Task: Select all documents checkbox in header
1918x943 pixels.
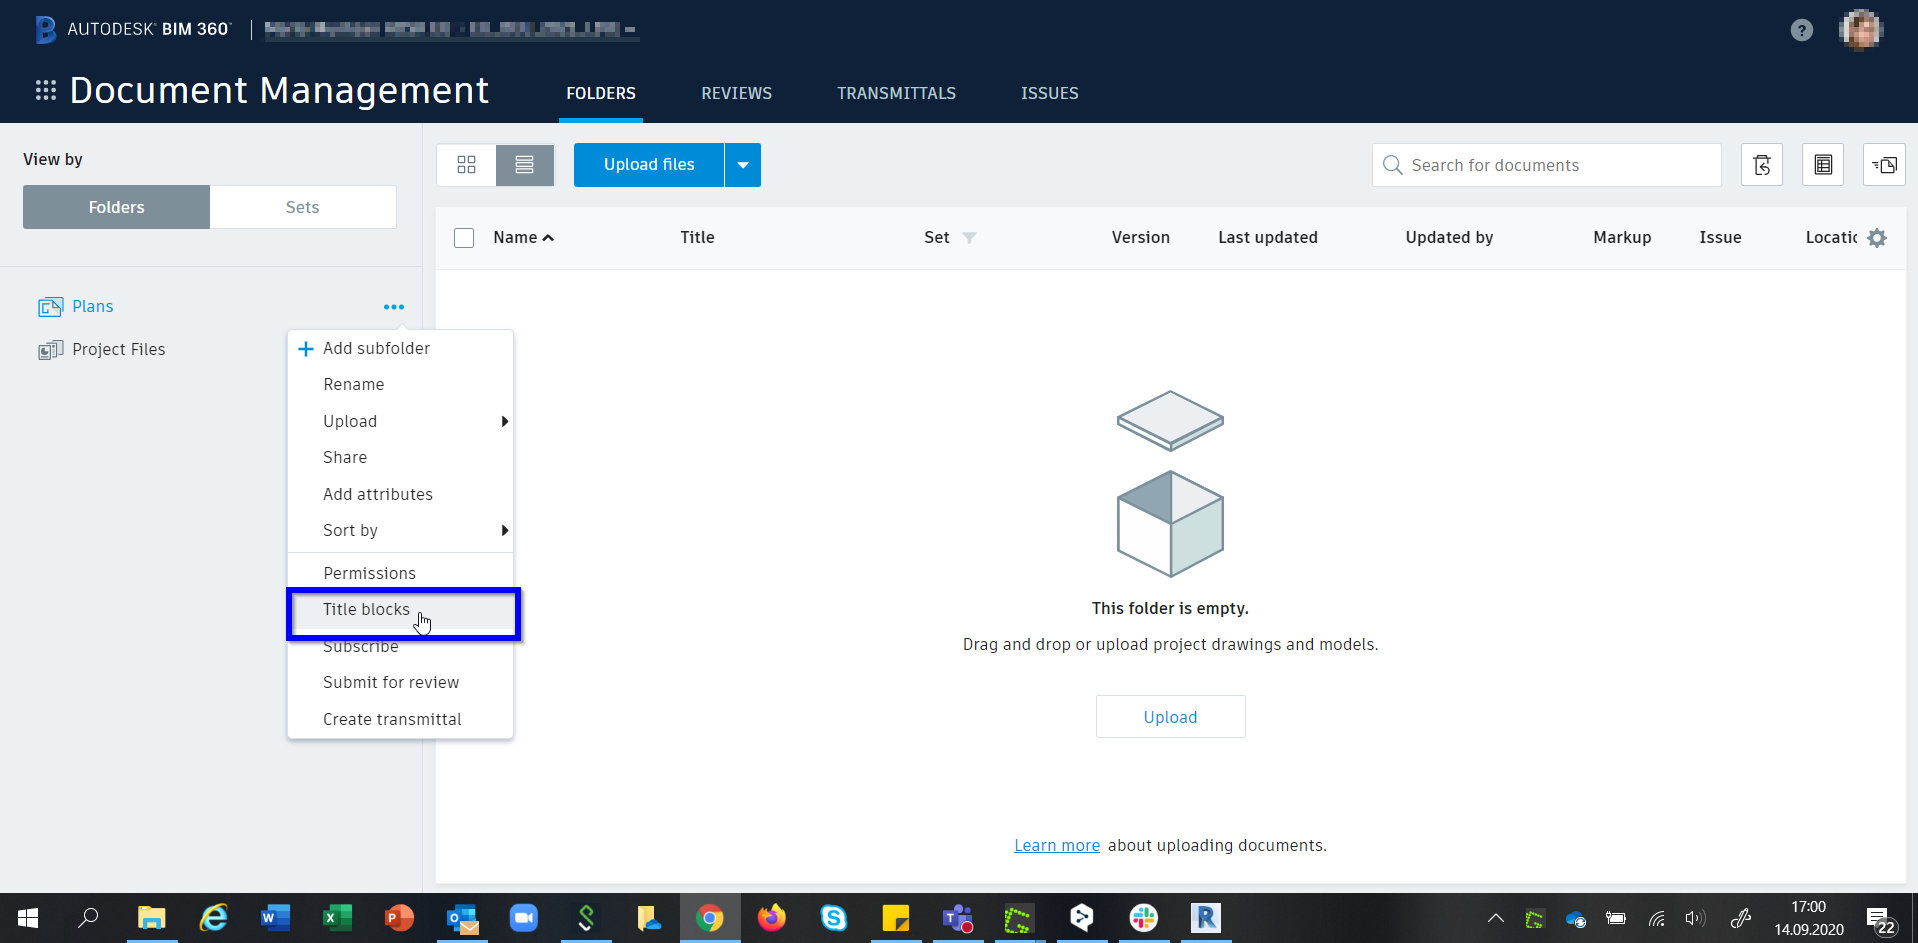Action: click(464, 238)
